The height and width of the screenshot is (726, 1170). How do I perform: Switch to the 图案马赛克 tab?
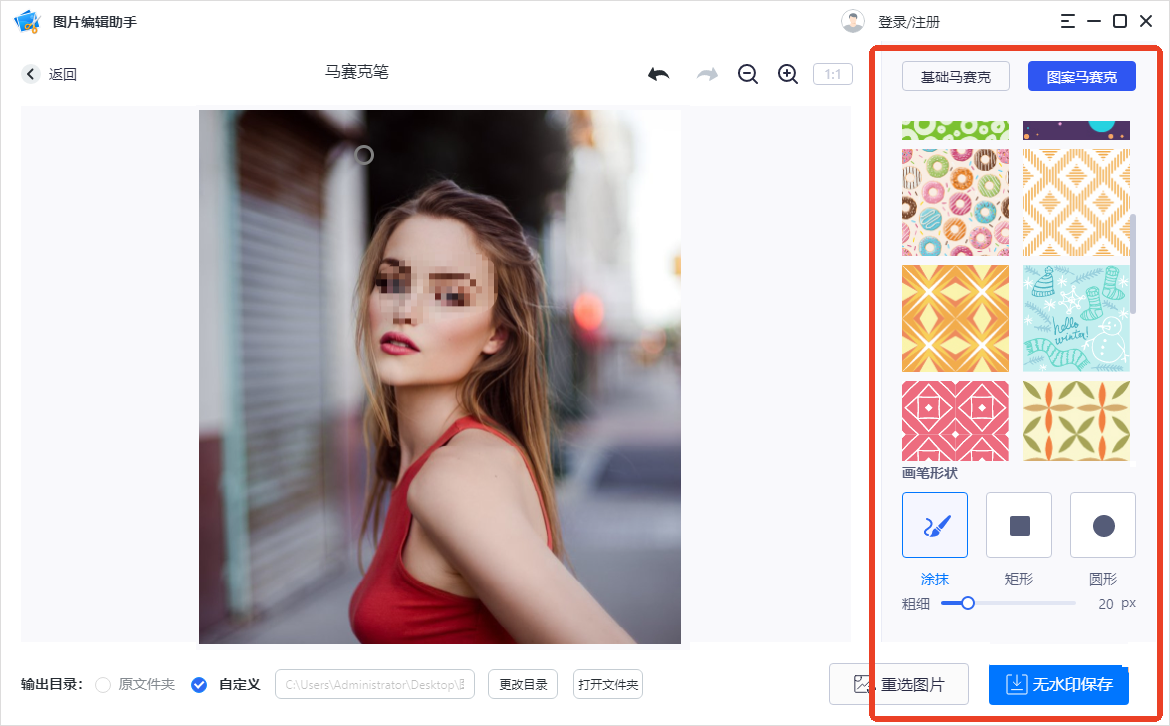point(1081,75)
